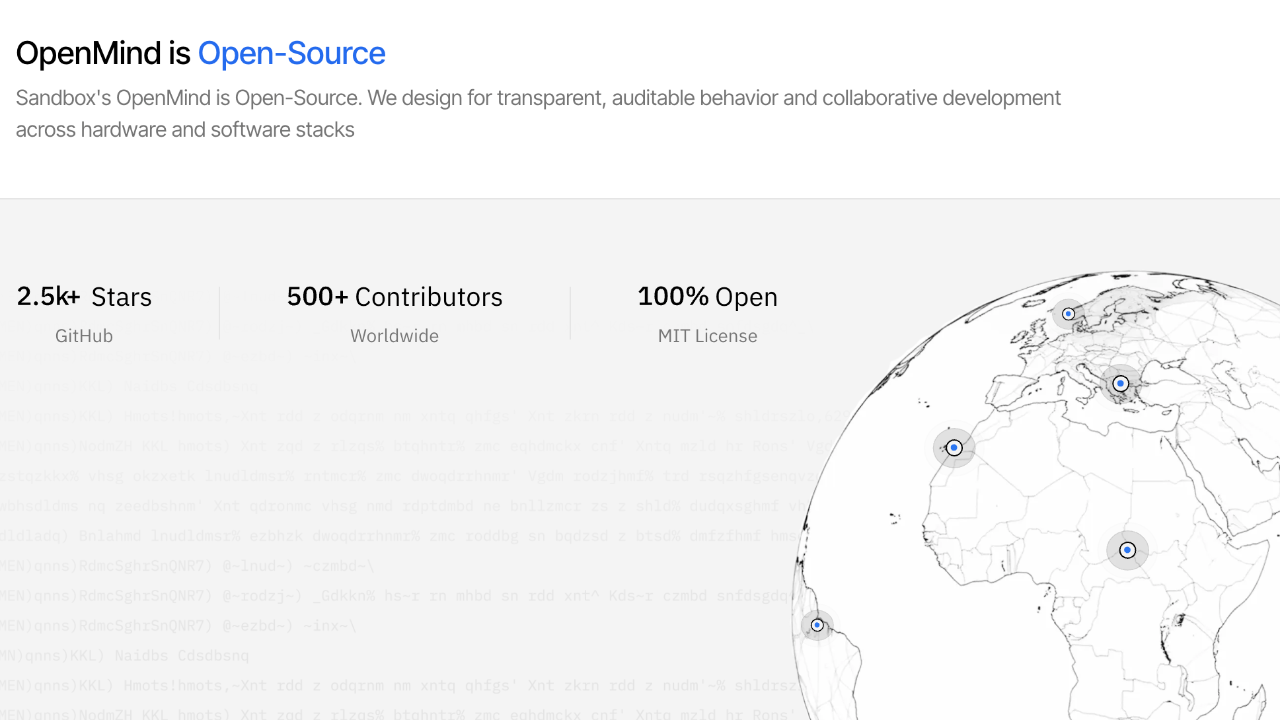Click the 'GitHub' label under Stars
The width and height of the screenshot is (1280, 720).
point(84,336)
